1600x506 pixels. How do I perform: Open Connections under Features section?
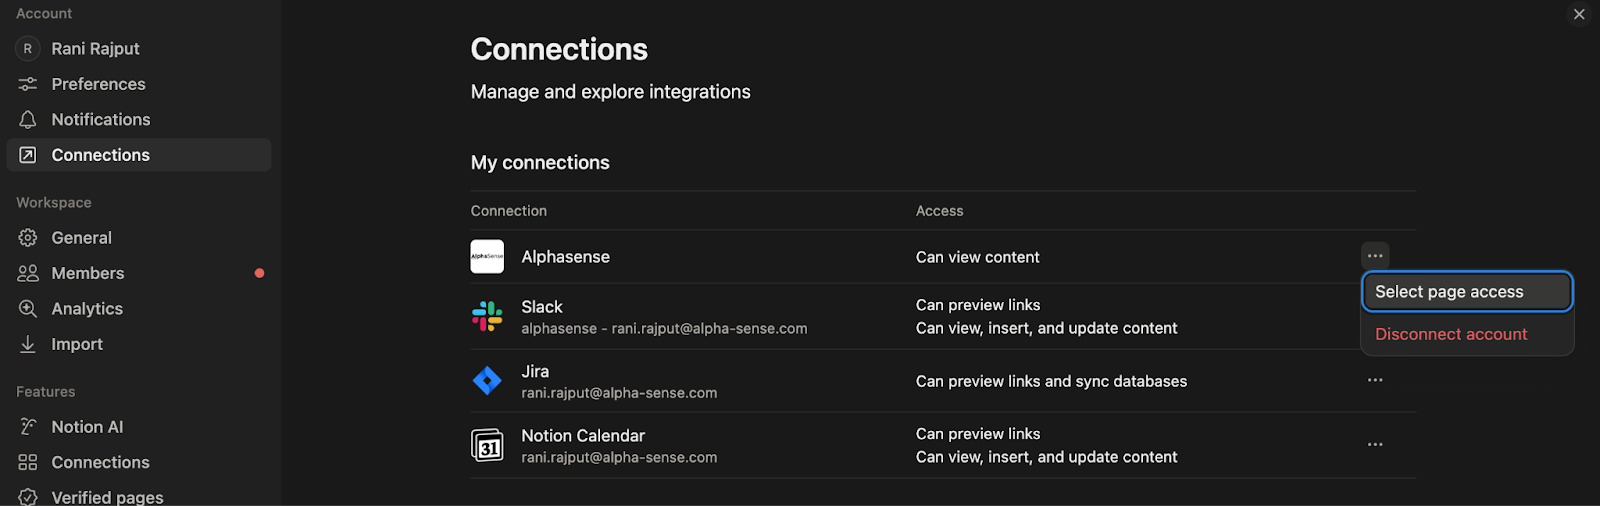pos(100,462)
